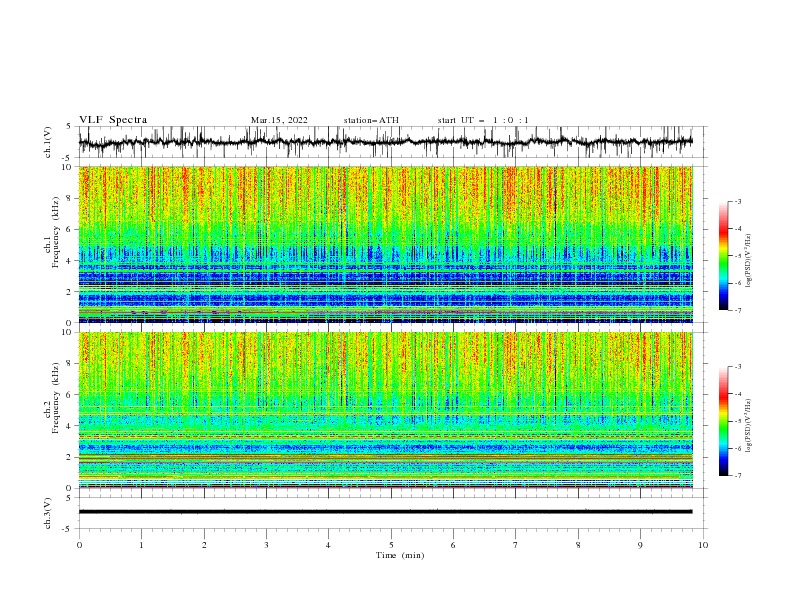The width and height of the screenshot is (792, 612).
Task: Click the "VLF Spectra" plot title
Action: coord(113,120)
